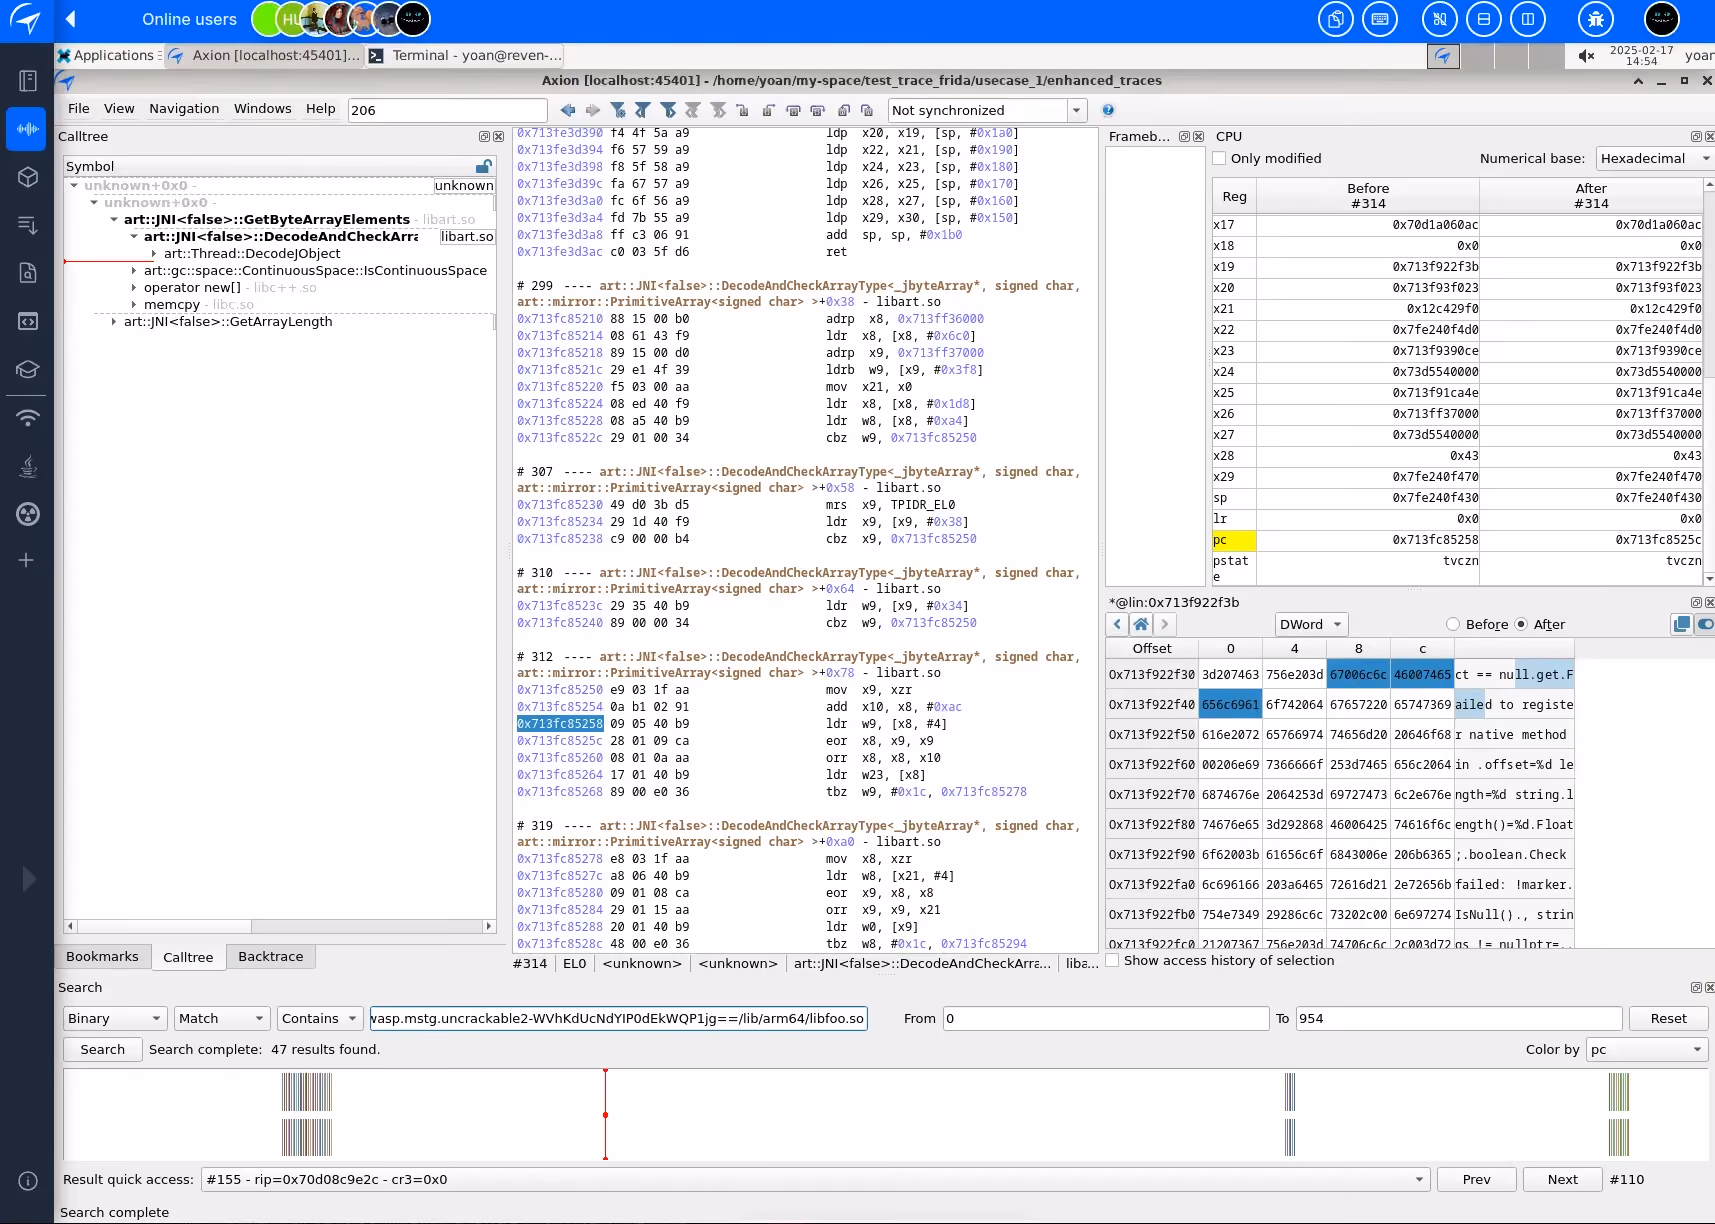Click the pc register row highlighted in yellow
This screenshot has height=1224, width=1715.
[x=1458, y=540]
